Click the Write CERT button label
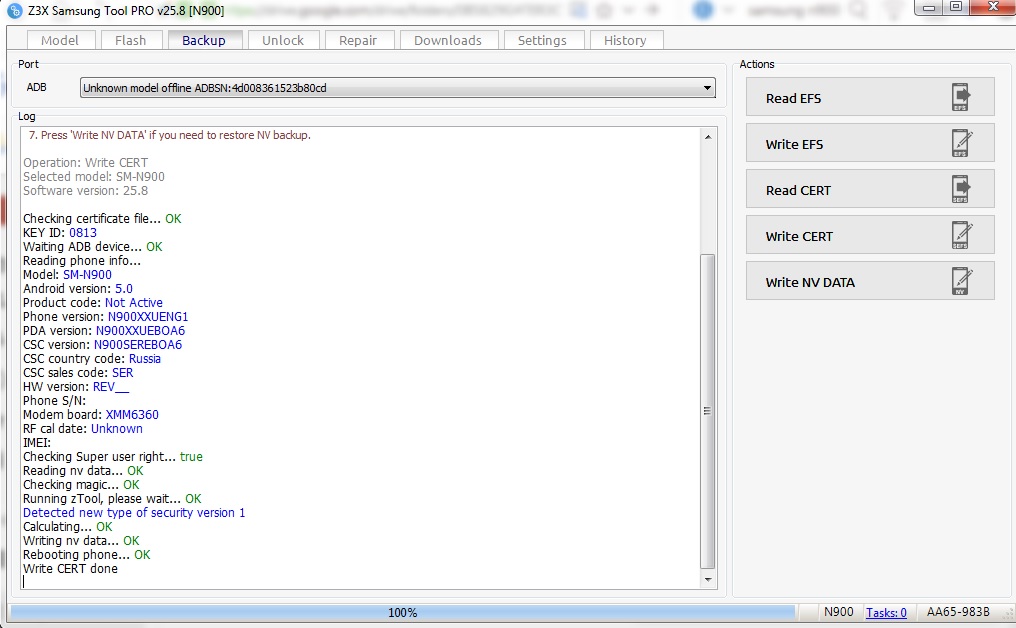 799,237
